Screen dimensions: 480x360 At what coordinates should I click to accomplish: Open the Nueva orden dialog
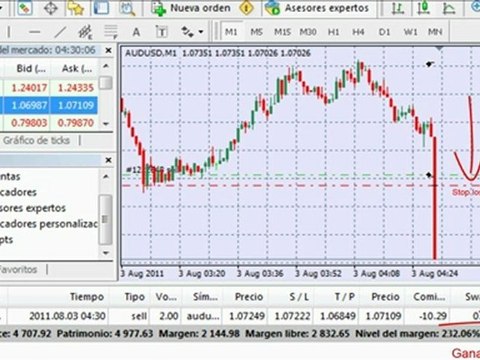point(191,8)
